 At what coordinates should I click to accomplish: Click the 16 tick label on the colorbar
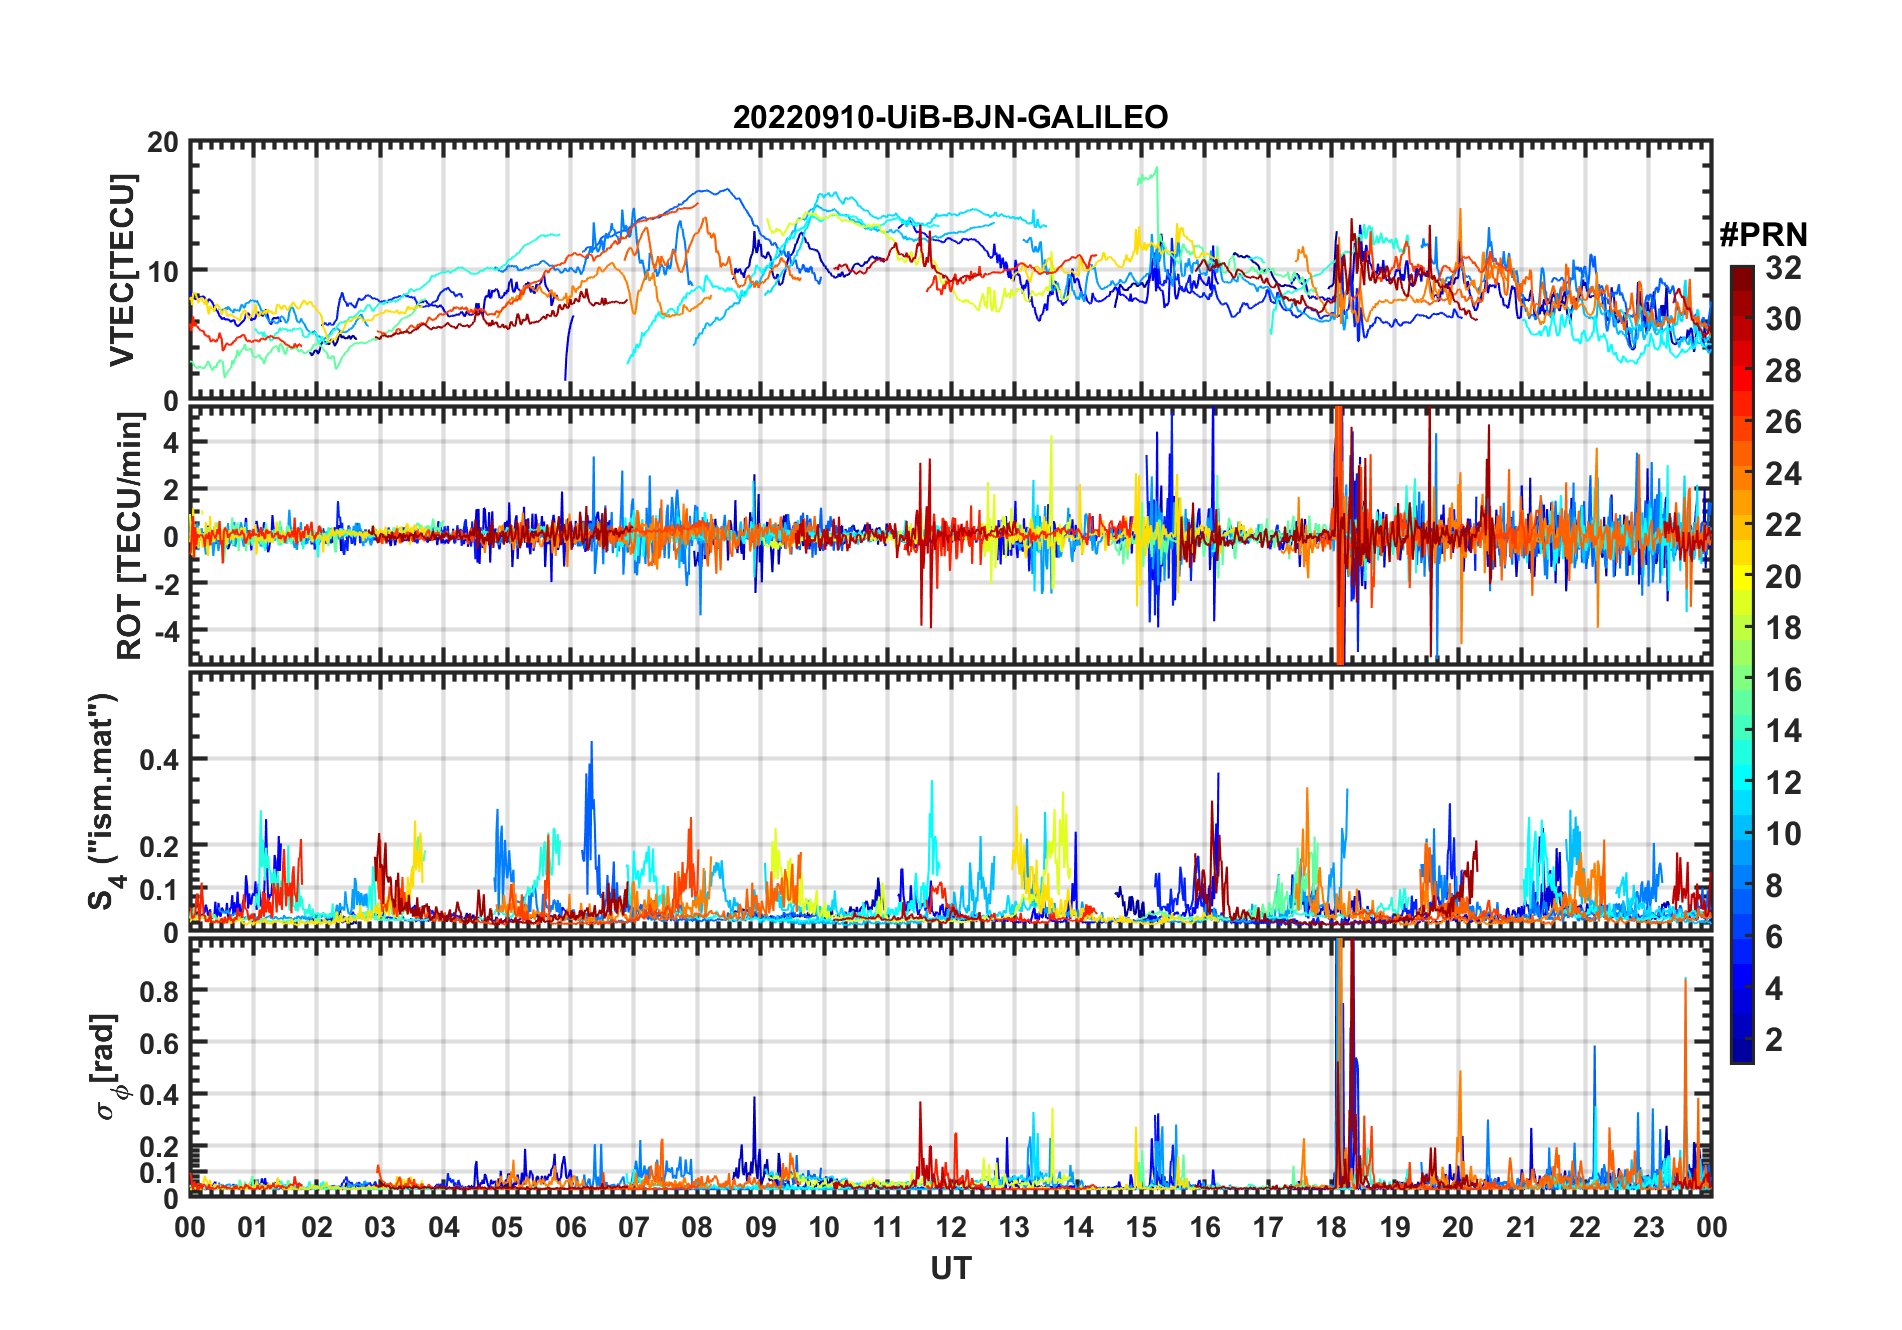pyautogui.click(x=1784, y=680)
